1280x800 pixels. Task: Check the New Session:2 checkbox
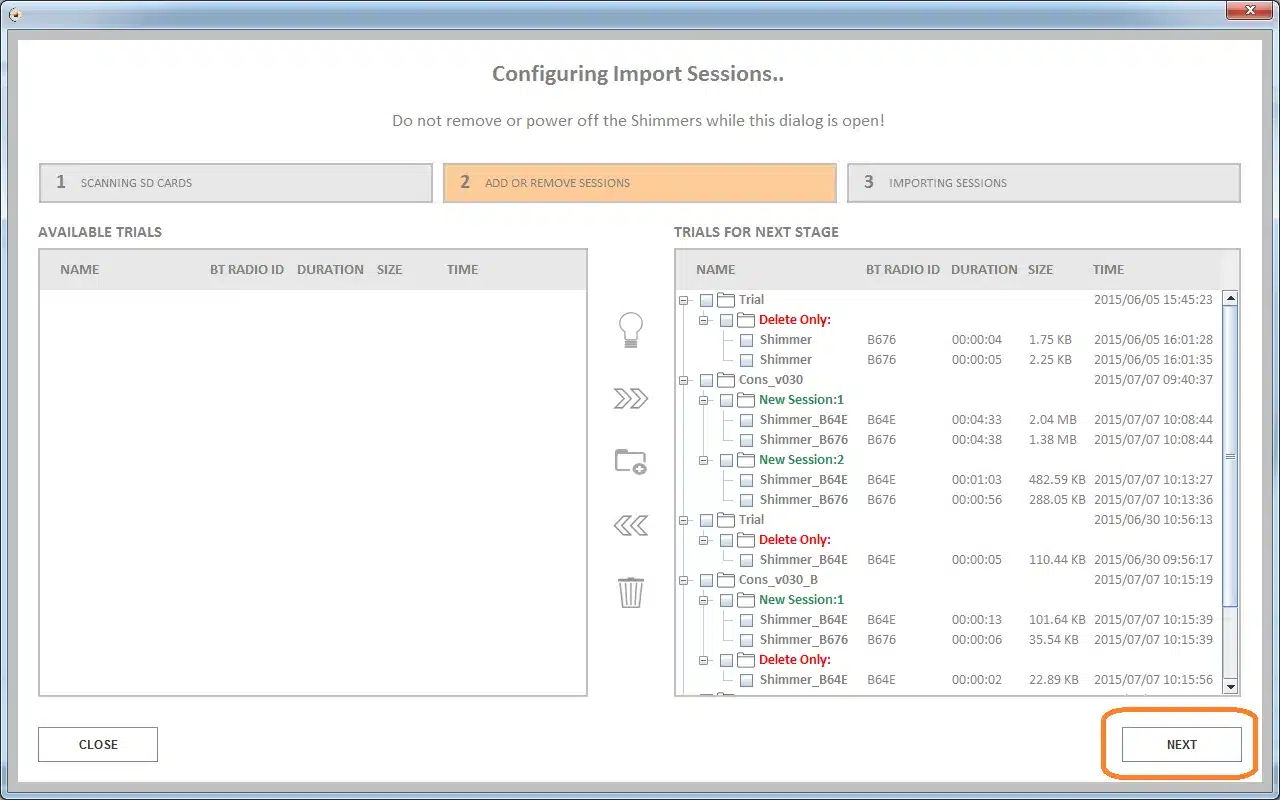pyautogui.click(x=727, y=460)
